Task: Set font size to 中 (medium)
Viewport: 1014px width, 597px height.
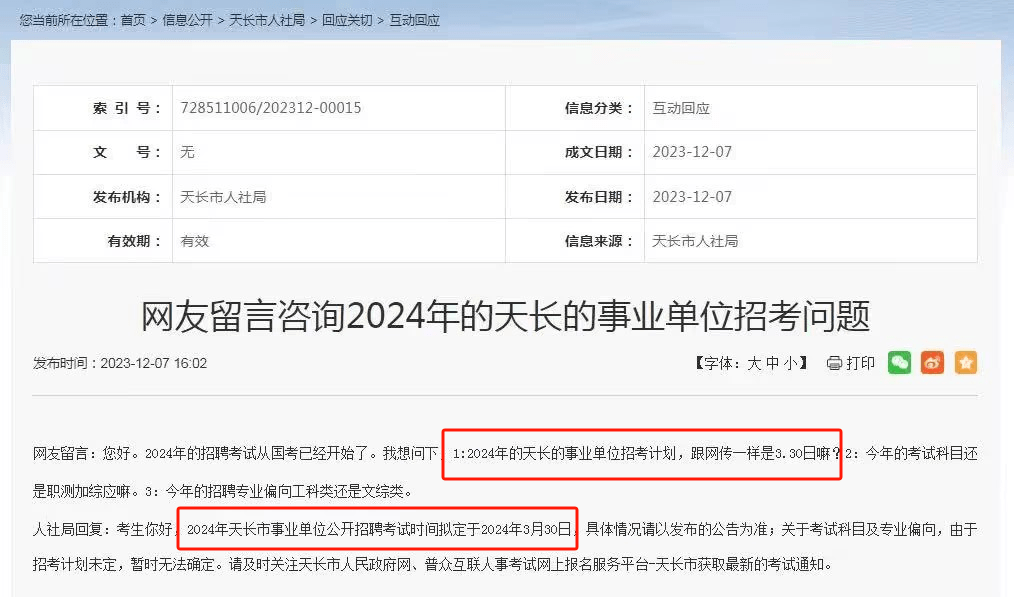Action: click(x=772, y=363)
